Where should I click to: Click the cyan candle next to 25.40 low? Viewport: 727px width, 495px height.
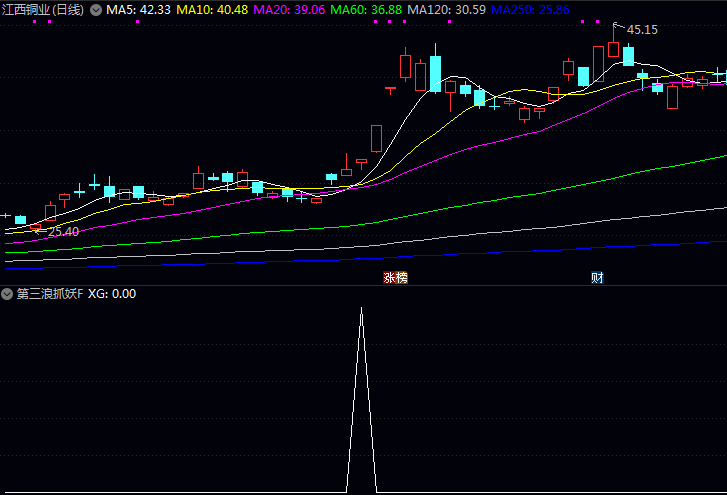point(20,219)
